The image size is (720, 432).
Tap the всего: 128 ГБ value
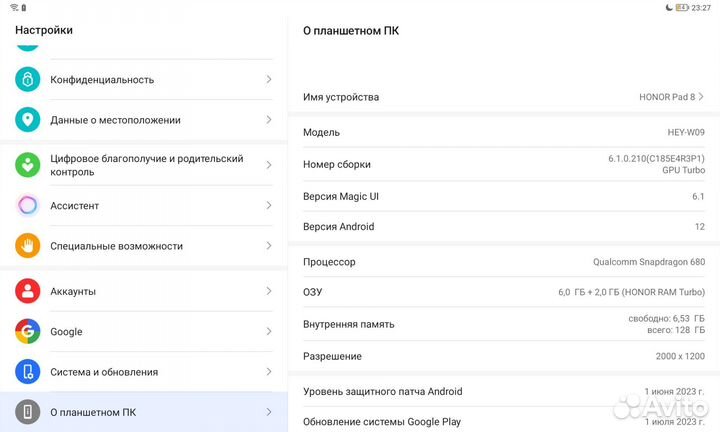point(676,330)
